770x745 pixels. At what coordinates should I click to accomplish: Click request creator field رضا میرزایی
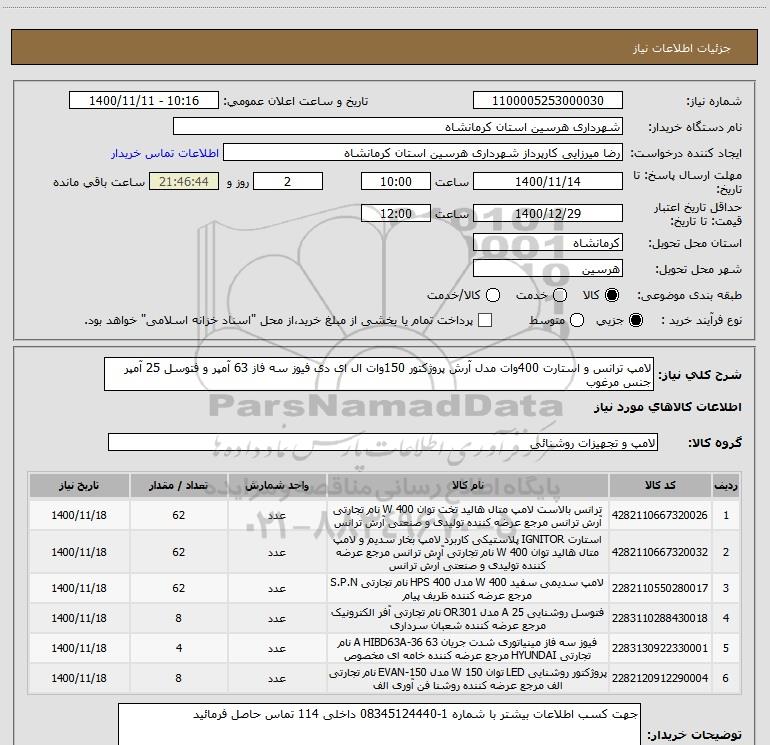click(x=423, y=153)
